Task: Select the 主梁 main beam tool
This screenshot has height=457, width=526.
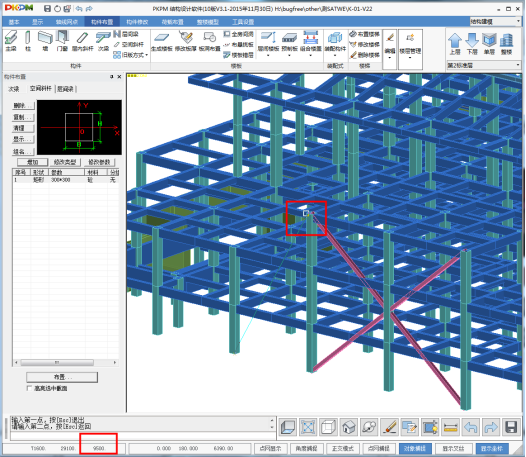Action: (11, 41)
